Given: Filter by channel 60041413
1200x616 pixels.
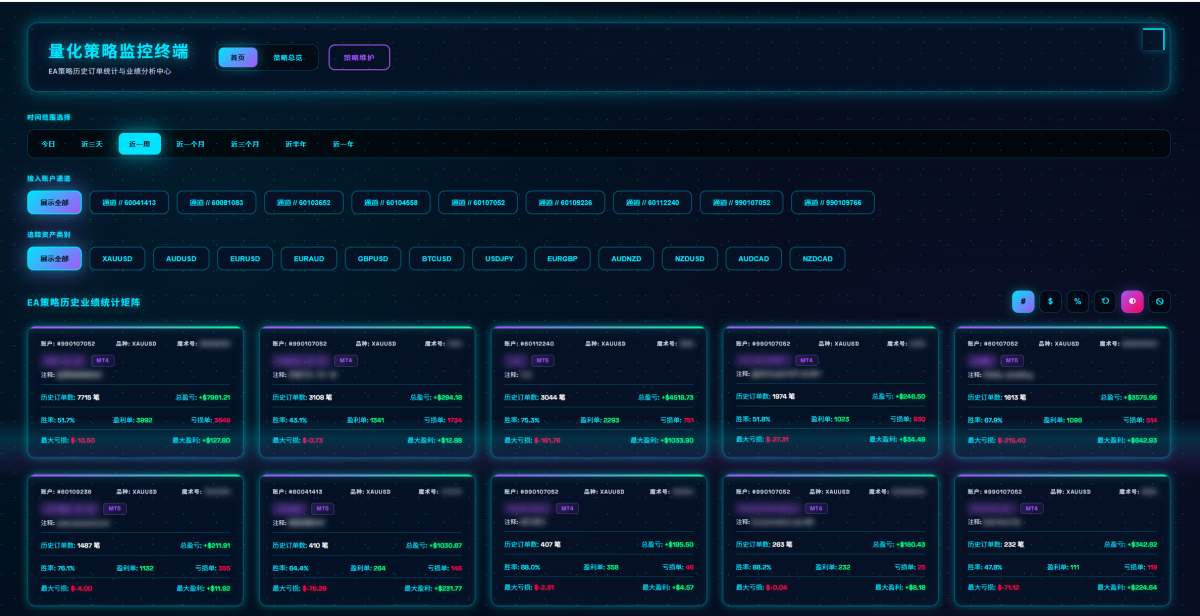Looking at the screenshot, I should [x=129, y=202].
